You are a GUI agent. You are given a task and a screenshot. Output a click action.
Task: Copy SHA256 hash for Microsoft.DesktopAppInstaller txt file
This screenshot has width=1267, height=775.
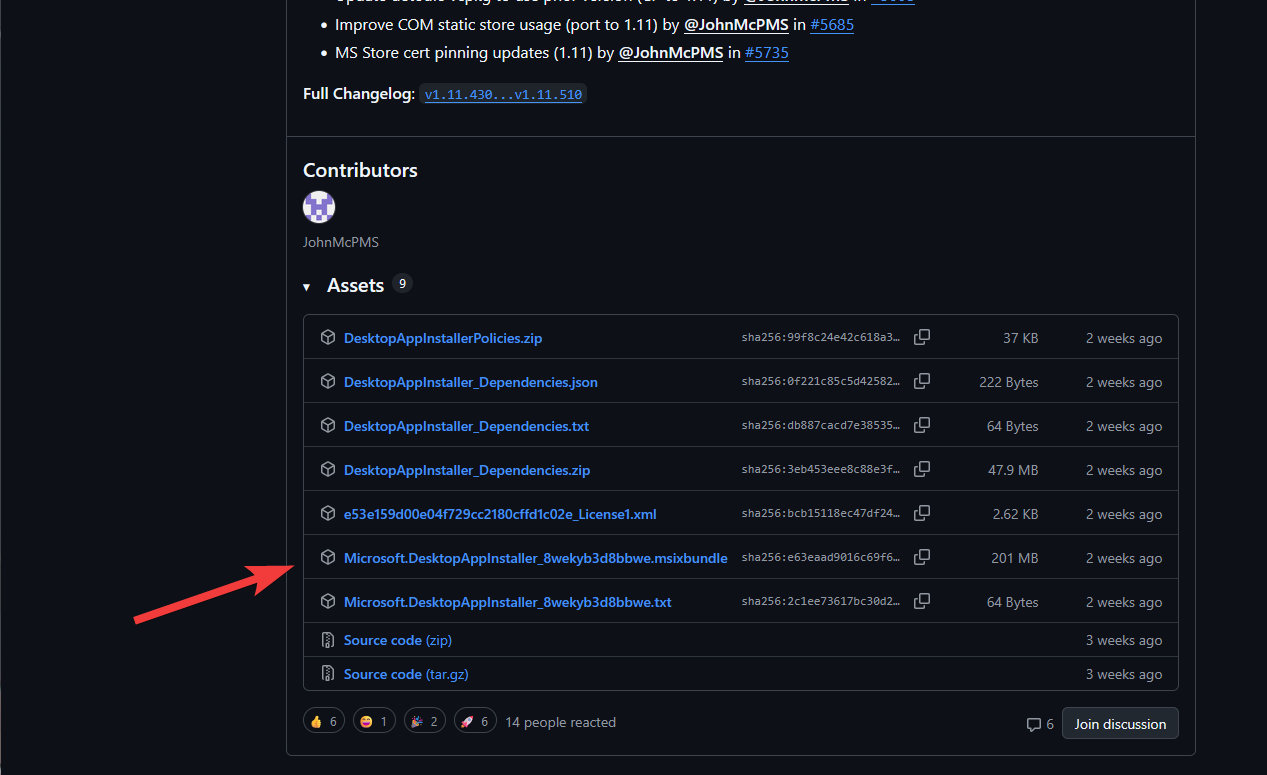point(922,601)
